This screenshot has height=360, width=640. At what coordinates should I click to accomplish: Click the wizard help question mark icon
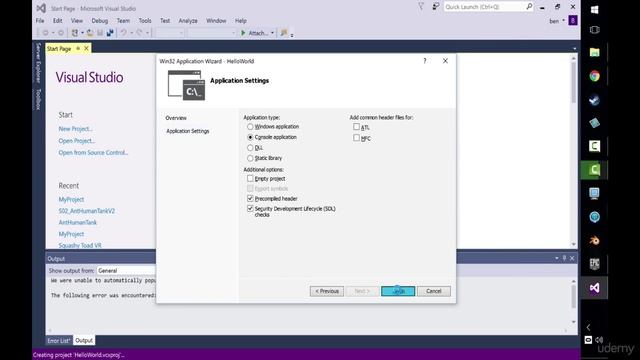tap(424, 61)
